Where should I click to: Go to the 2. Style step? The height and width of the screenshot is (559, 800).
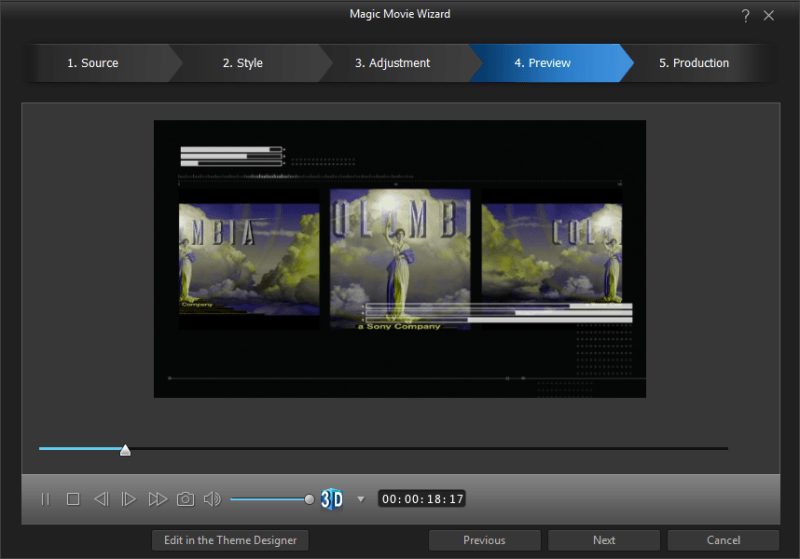(x=243, y=63)
